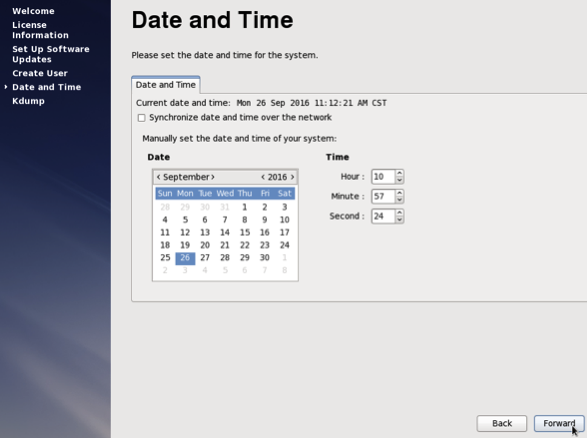Select September 6 in the calendar
The image size is (588, 439).
[x=205, y=220]
